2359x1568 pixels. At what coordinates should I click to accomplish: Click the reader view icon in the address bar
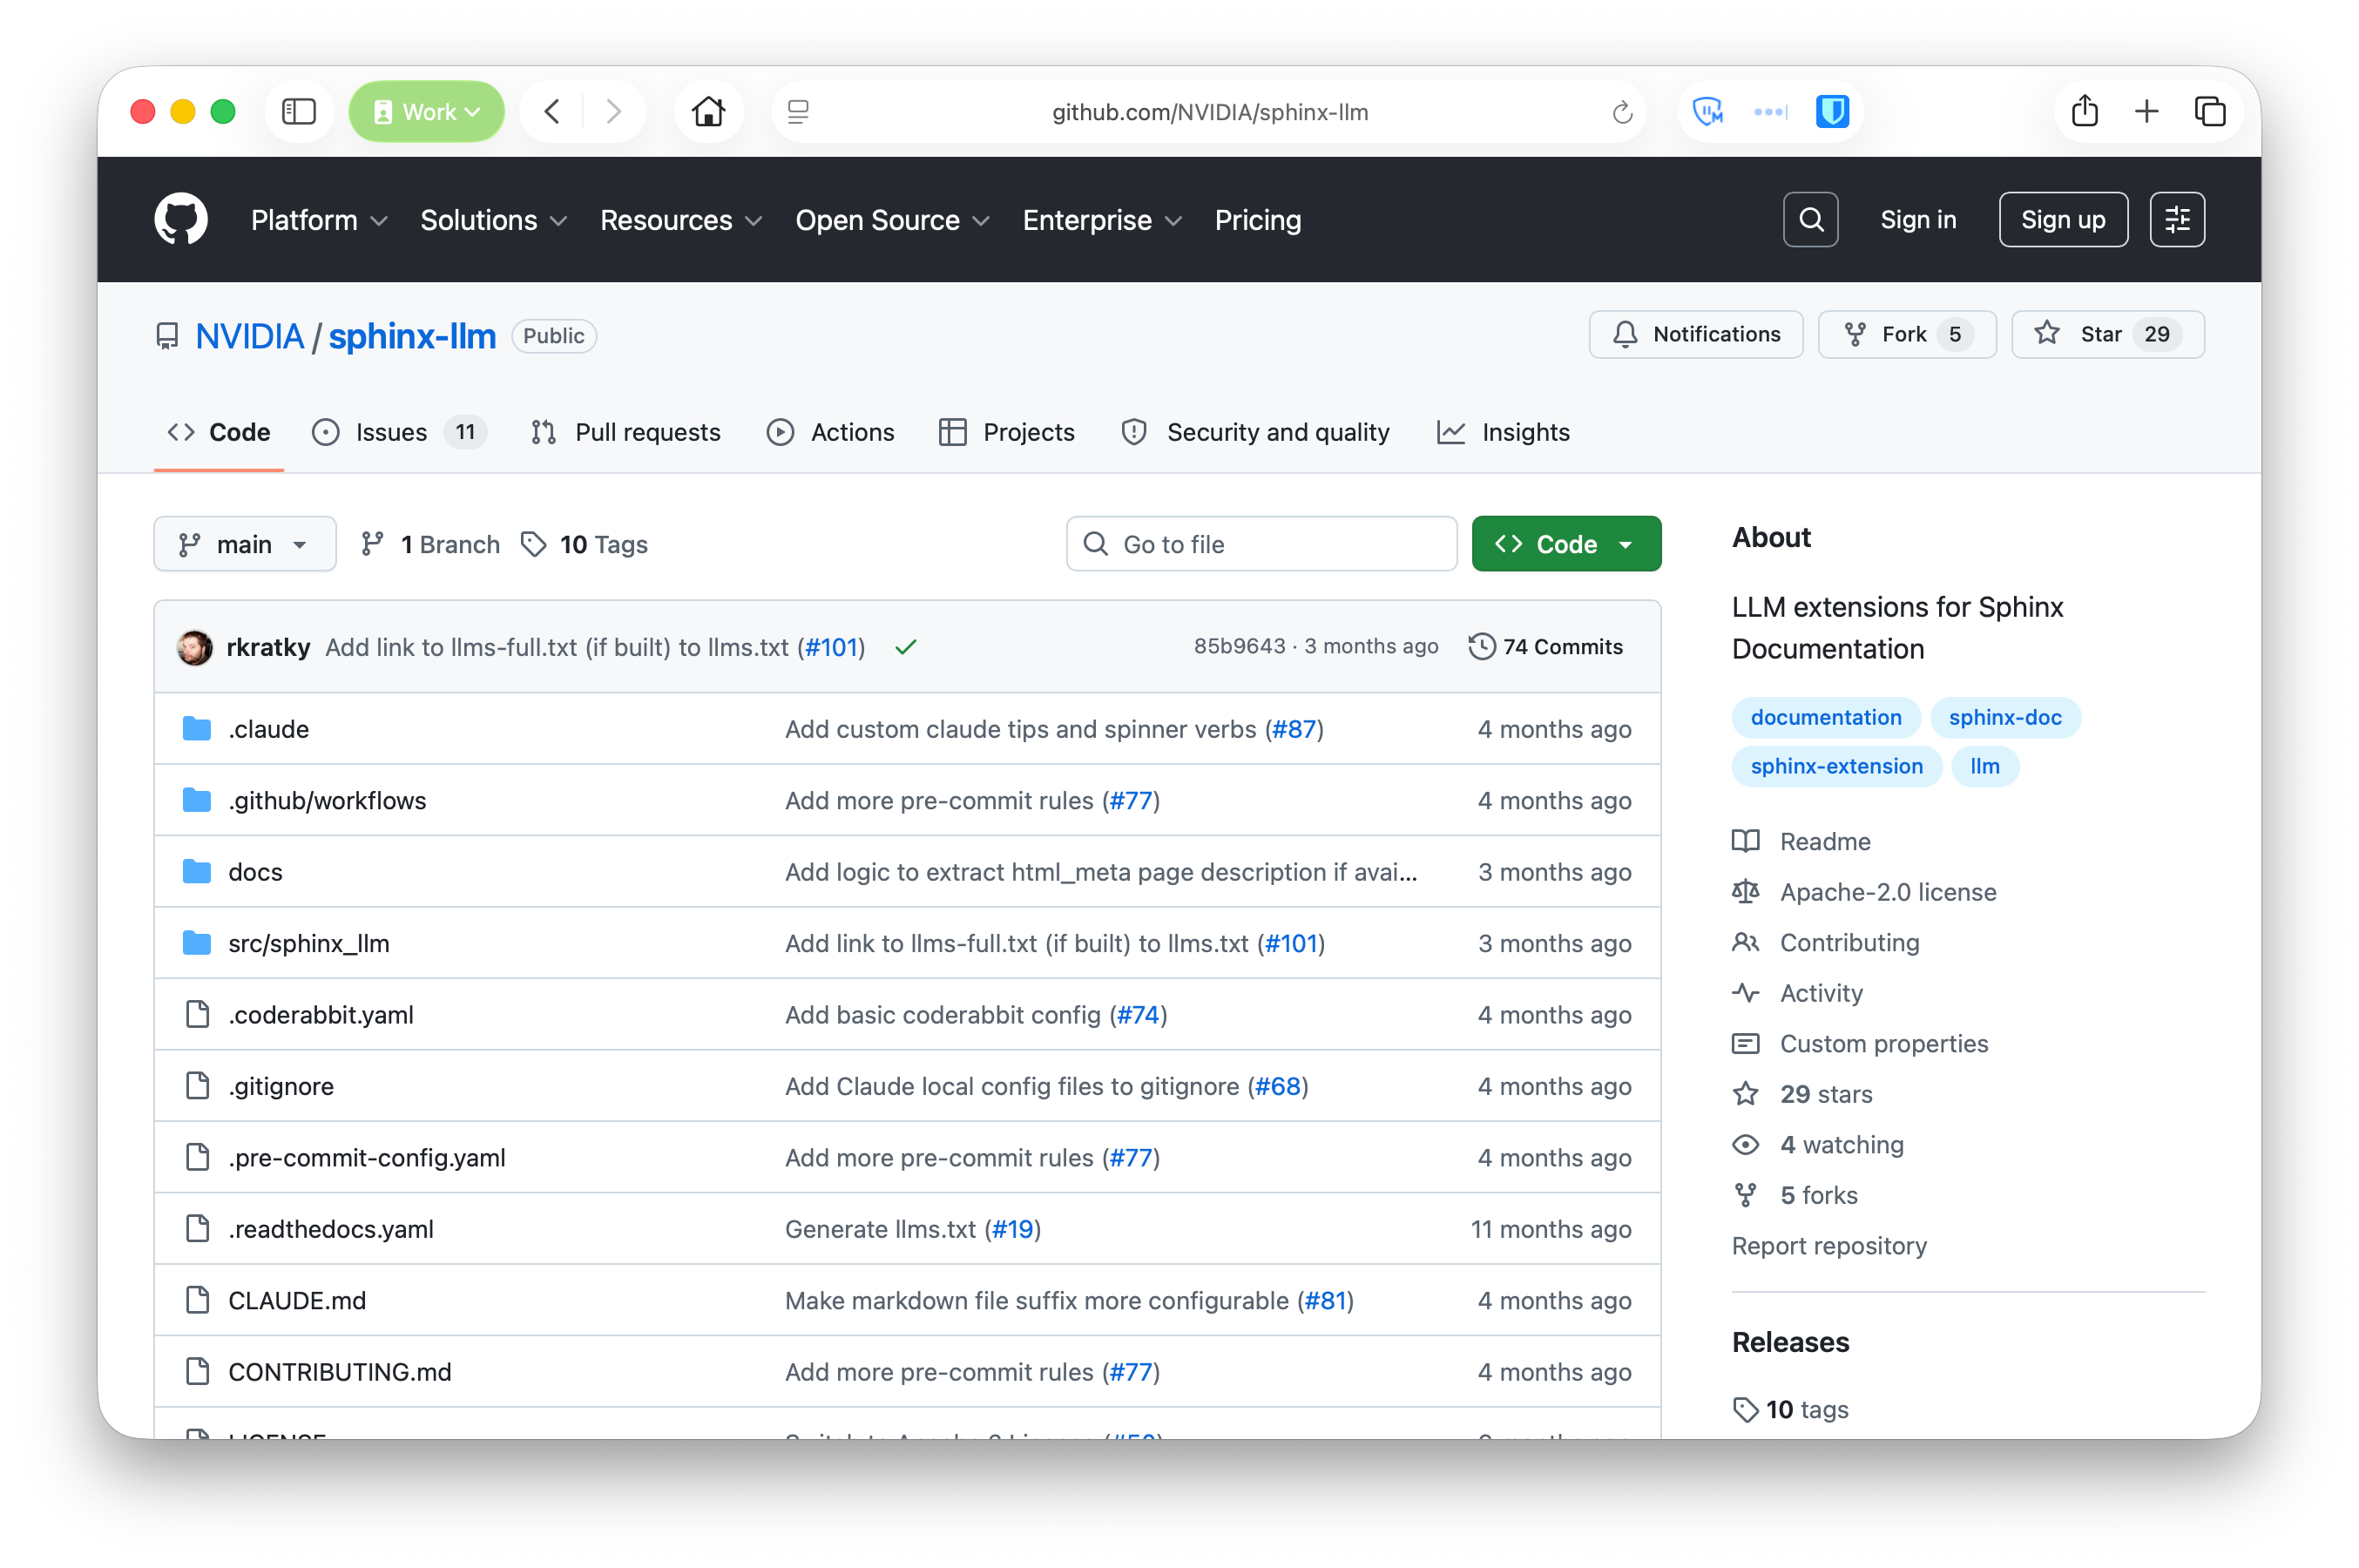point(798,112)
